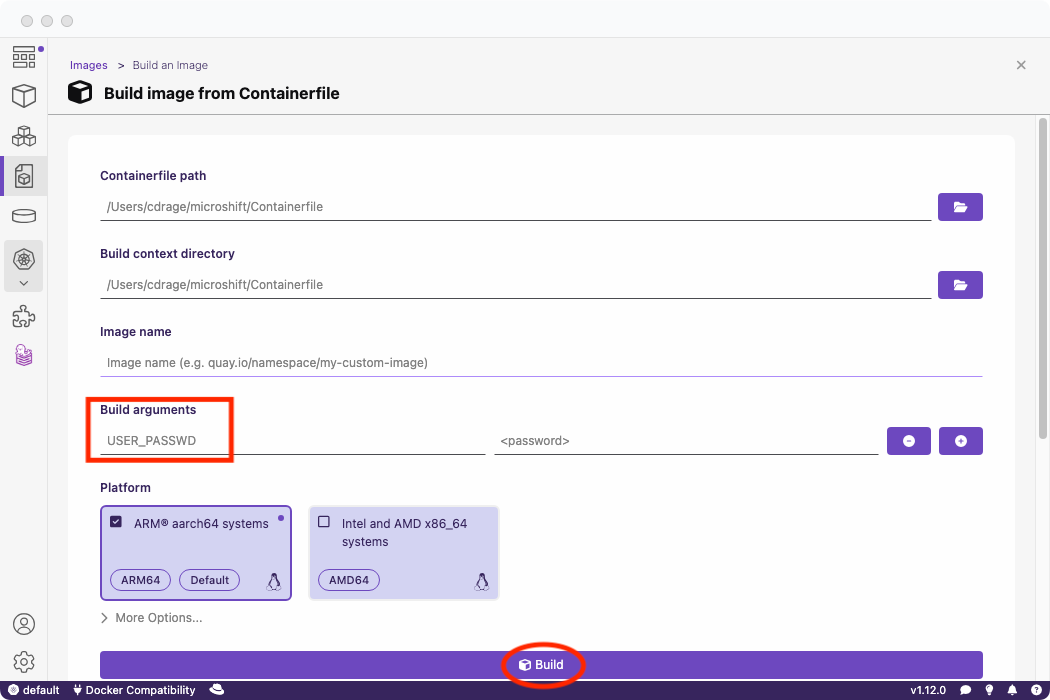Open the Pods section icon
The height and width of the screenshot is (700, 1050).
coord(24,136)
